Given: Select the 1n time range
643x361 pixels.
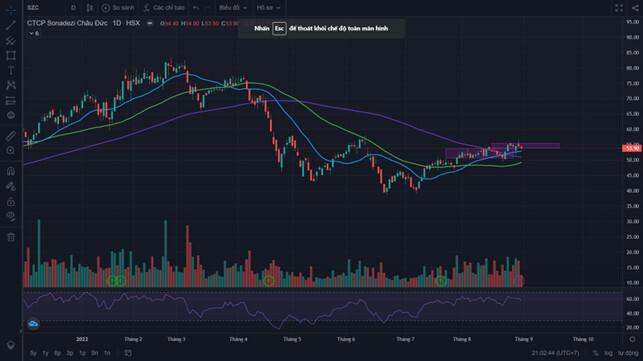Looking at the screenshot, I should pyautogui.click(x=107, y=353).
